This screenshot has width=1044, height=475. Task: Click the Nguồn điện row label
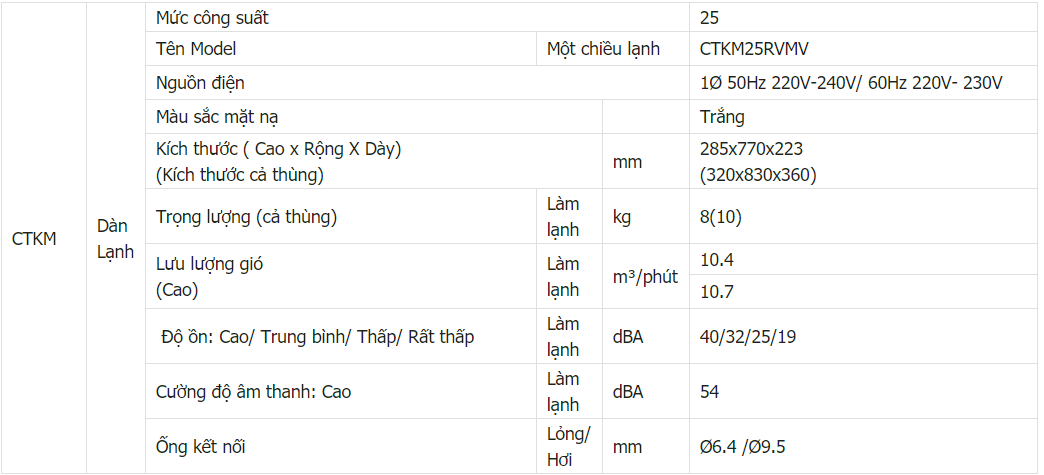point(200,83)
